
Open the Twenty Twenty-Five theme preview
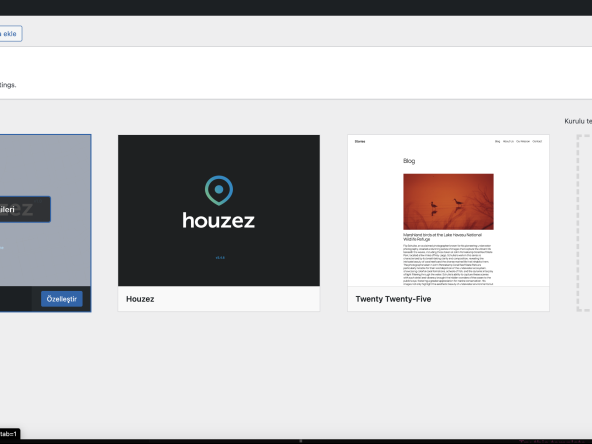[x=448, y=210]
